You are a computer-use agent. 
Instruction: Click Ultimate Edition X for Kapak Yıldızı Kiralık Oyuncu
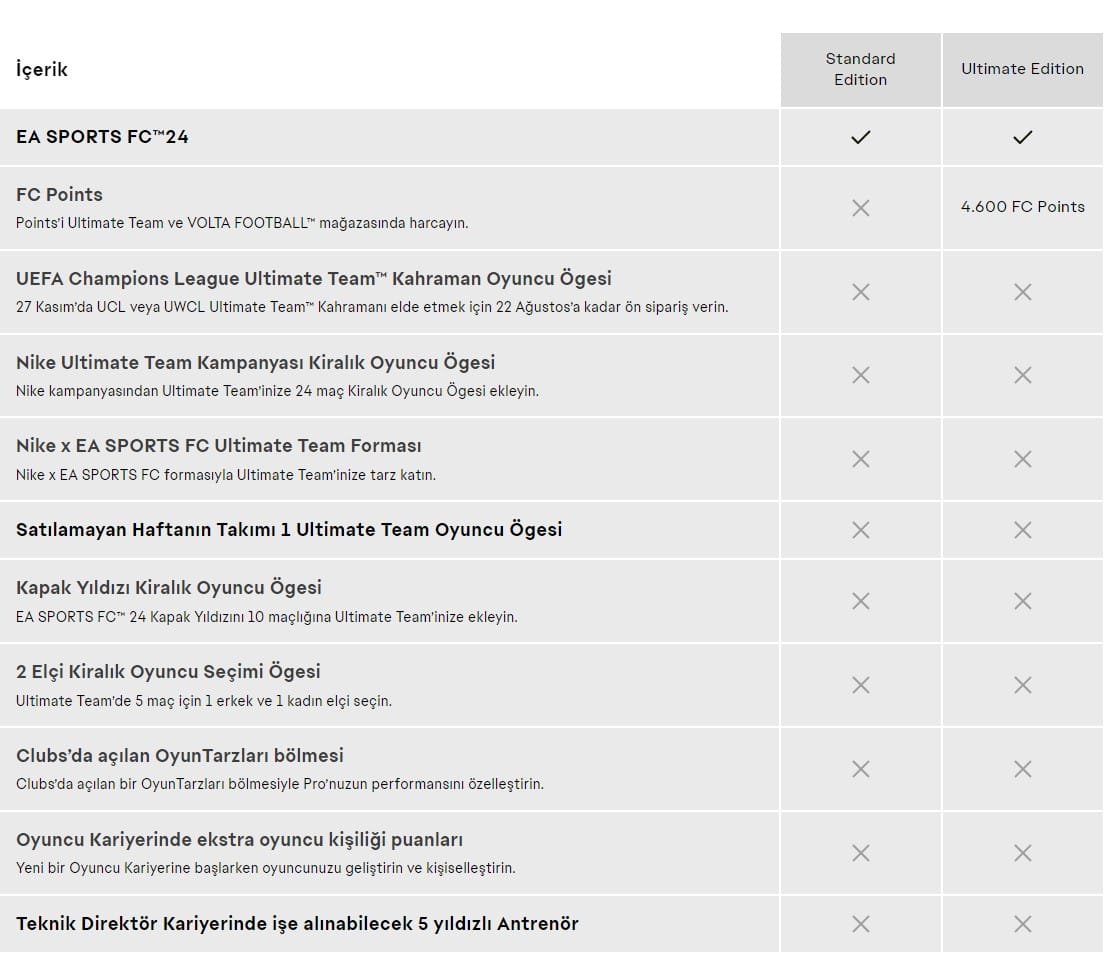1022,601
